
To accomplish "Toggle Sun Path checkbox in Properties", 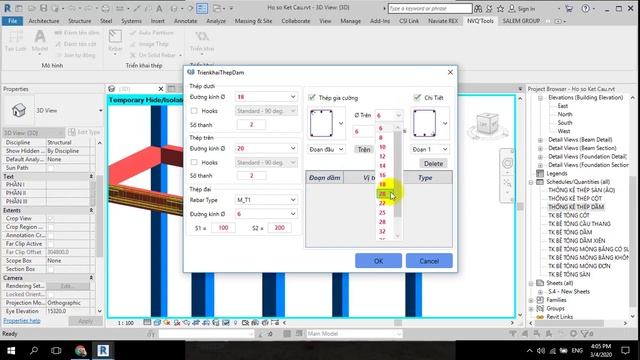I will pos(51,168).
